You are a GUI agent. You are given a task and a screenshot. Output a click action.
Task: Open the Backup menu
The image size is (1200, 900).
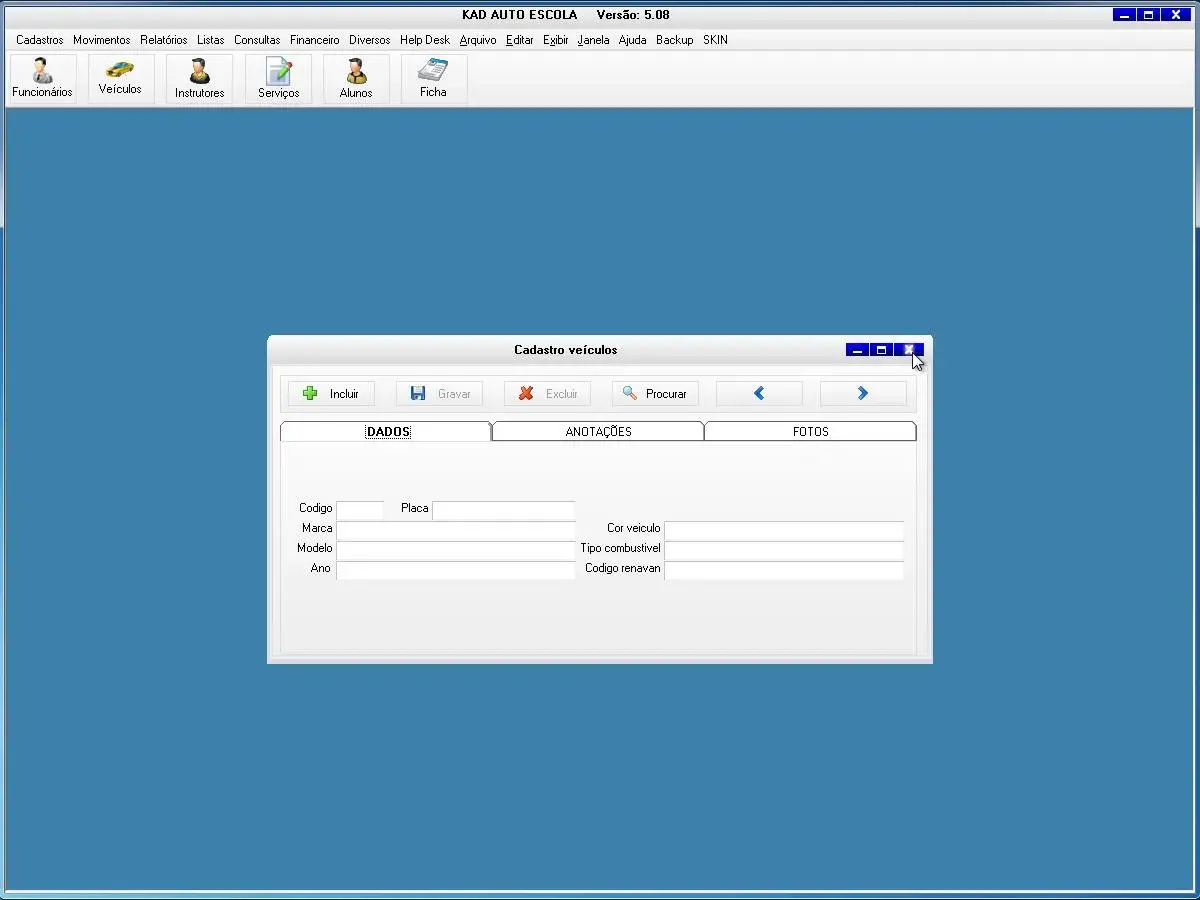click(x=675, y=40)
